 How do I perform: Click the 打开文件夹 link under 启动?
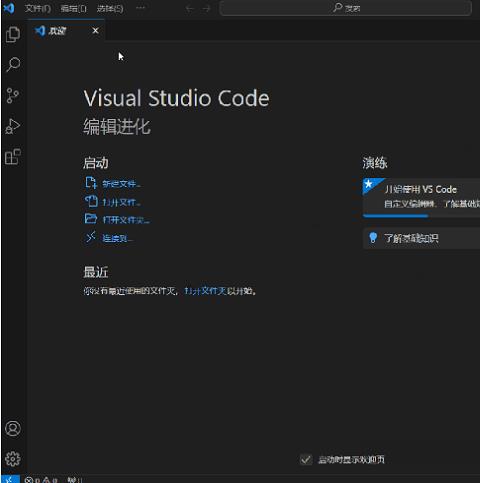point(126,220)
